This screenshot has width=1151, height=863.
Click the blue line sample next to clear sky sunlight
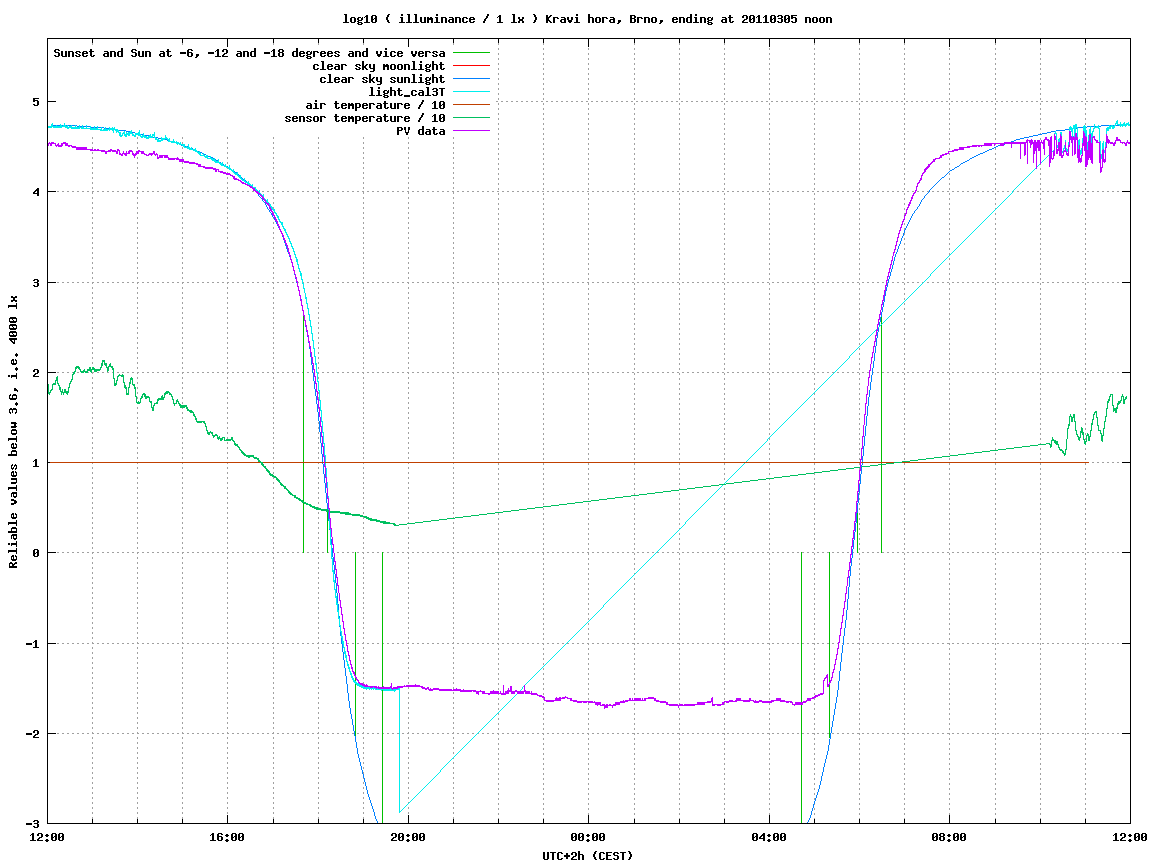471,79
